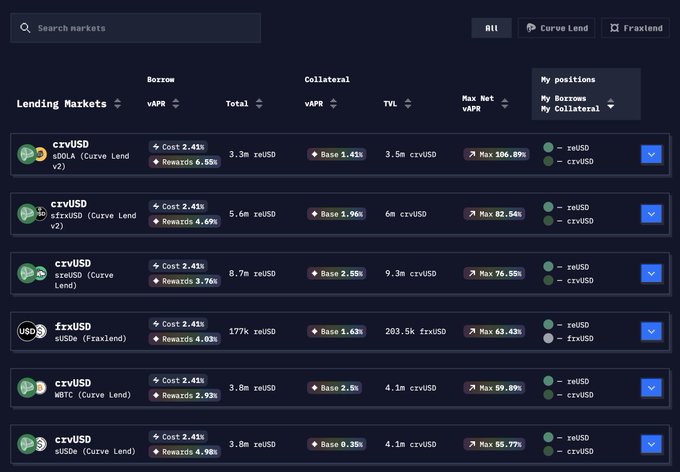The image size is (680, 472).
Task: Click crvUSD token icon in sDOLA positions
Action: (x=548, y=161)
